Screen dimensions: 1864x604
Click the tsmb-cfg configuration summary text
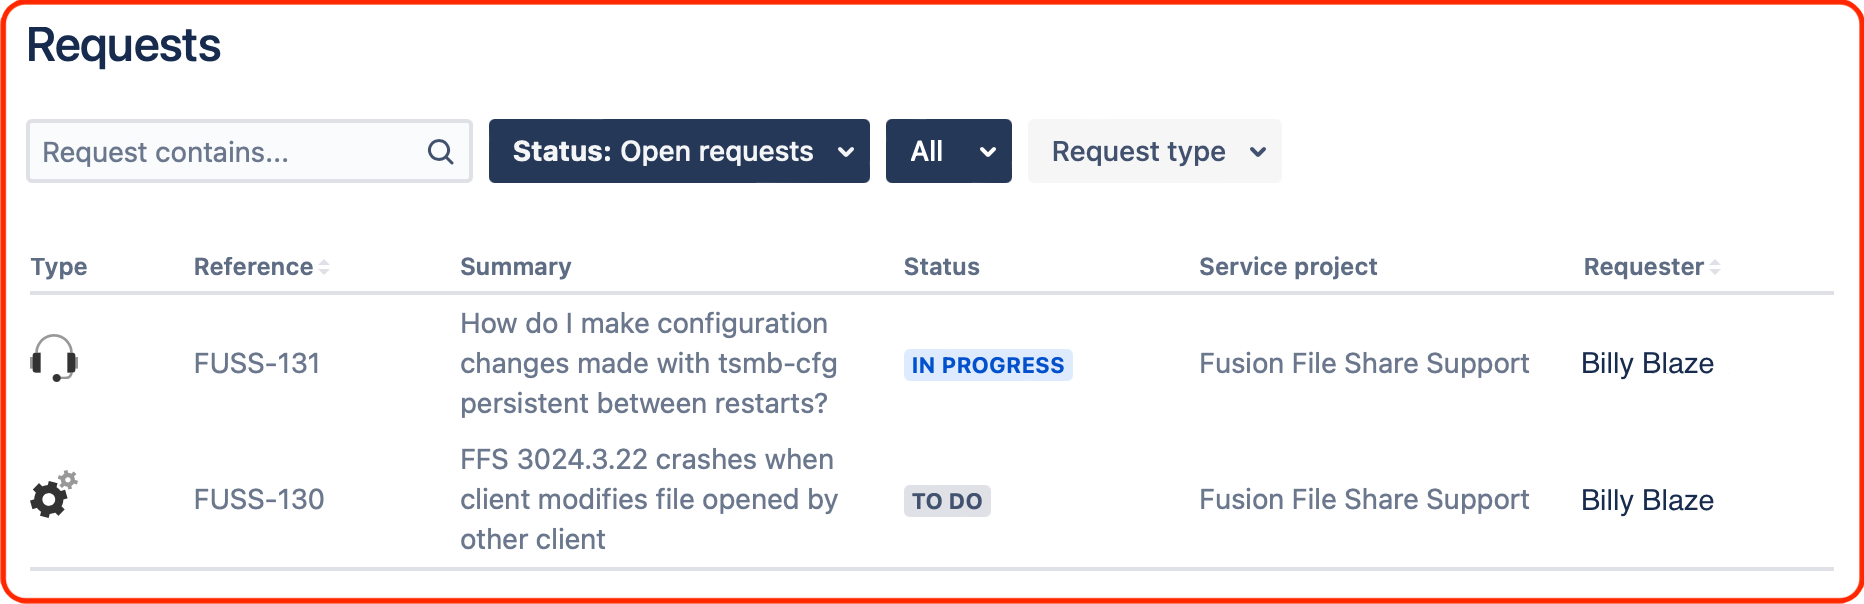coord(643,363)
